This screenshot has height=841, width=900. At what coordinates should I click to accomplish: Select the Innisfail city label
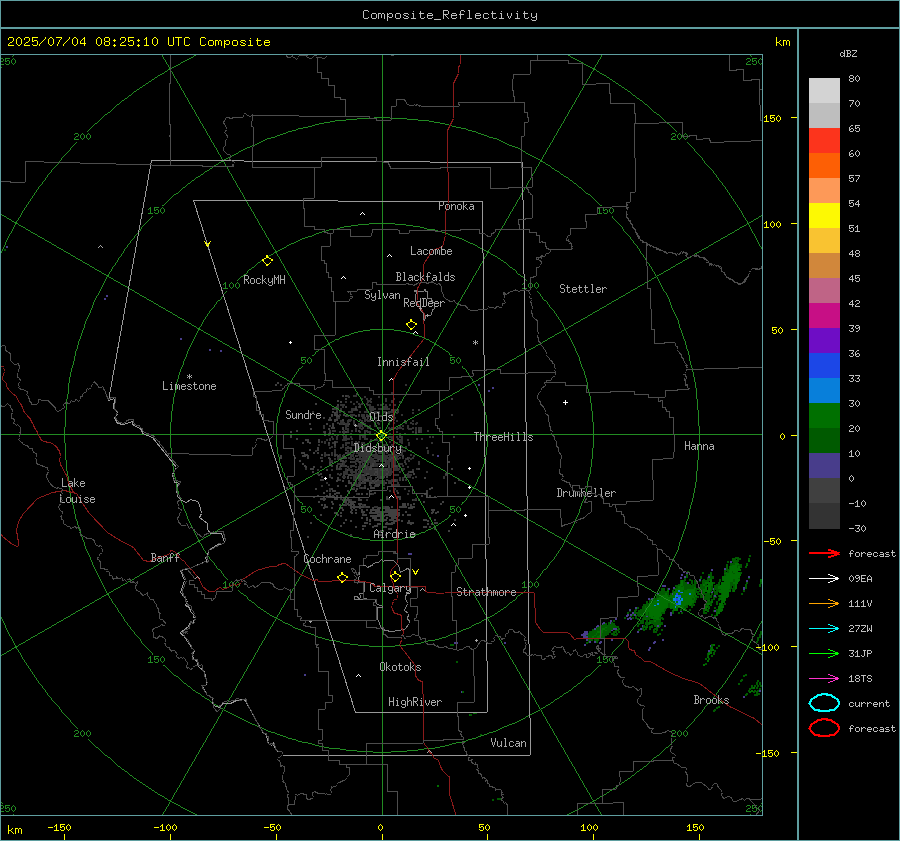[x=403, y=362]
